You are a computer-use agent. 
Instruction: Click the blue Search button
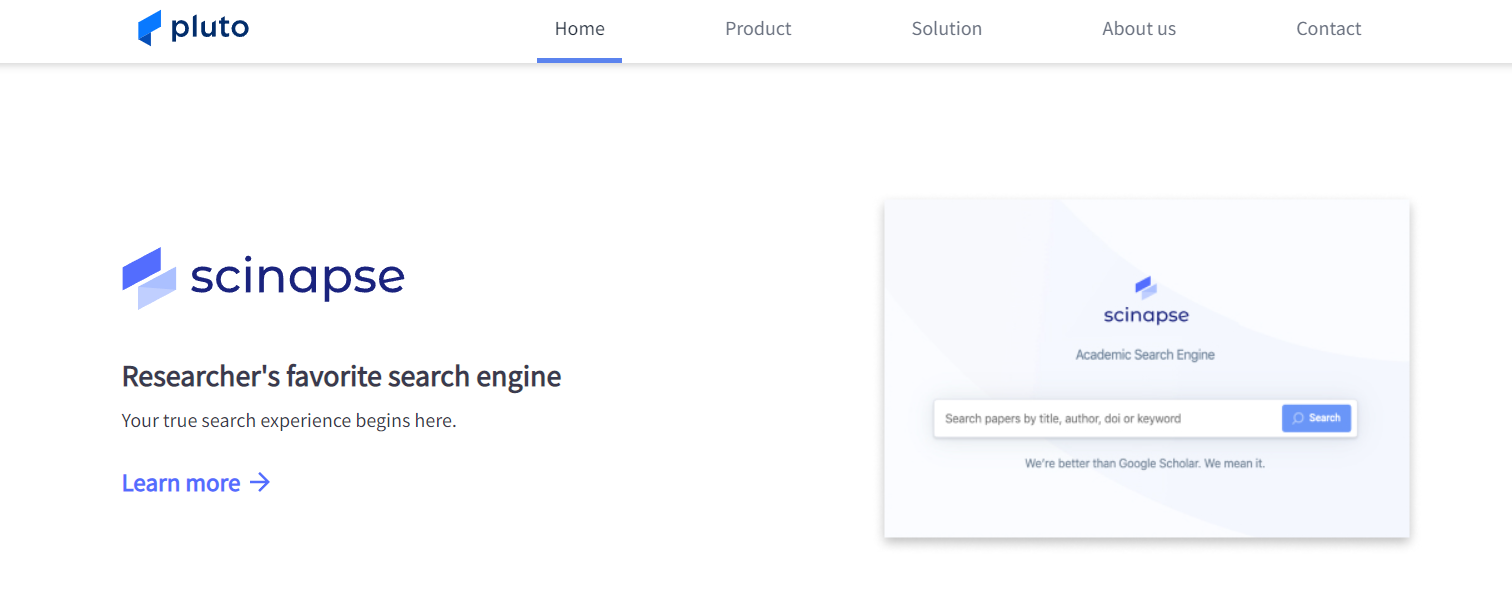click(1316, 418)
